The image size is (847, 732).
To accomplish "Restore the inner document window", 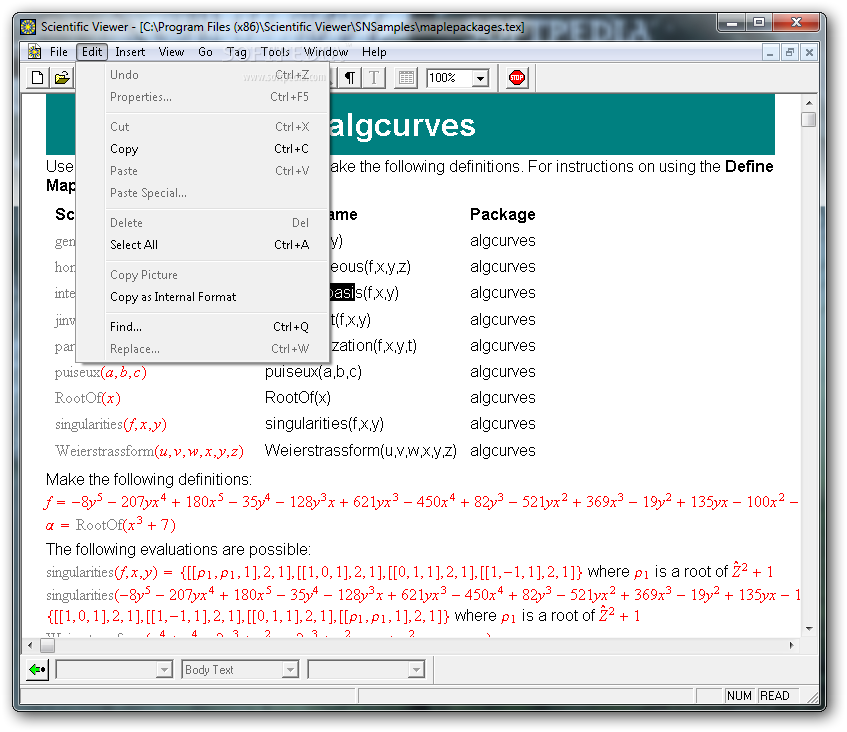I will click(x=790, y=52).
